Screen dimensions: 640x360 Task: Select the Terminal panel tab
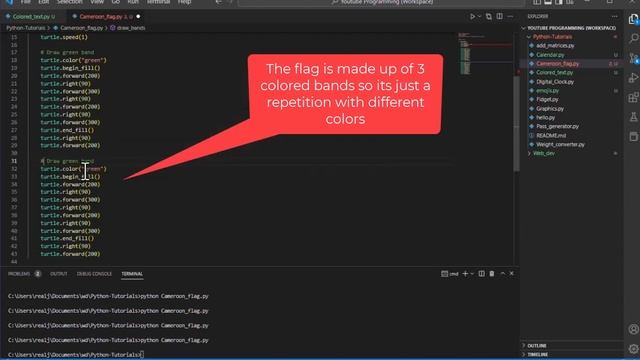tap(132, 274)
